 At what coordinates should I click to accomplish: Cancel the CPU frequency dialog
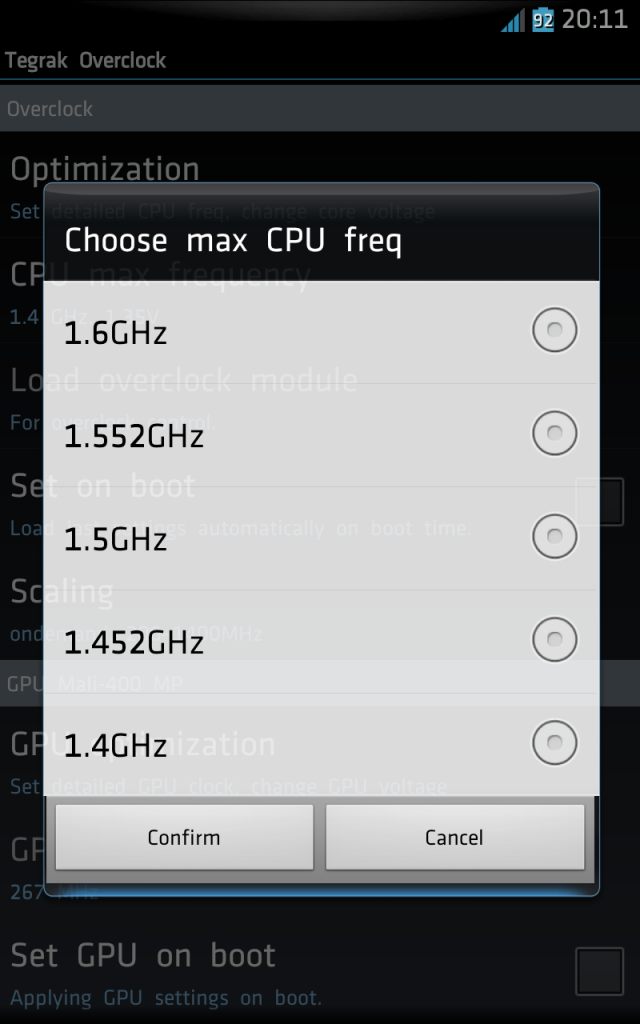pos(455,837)
